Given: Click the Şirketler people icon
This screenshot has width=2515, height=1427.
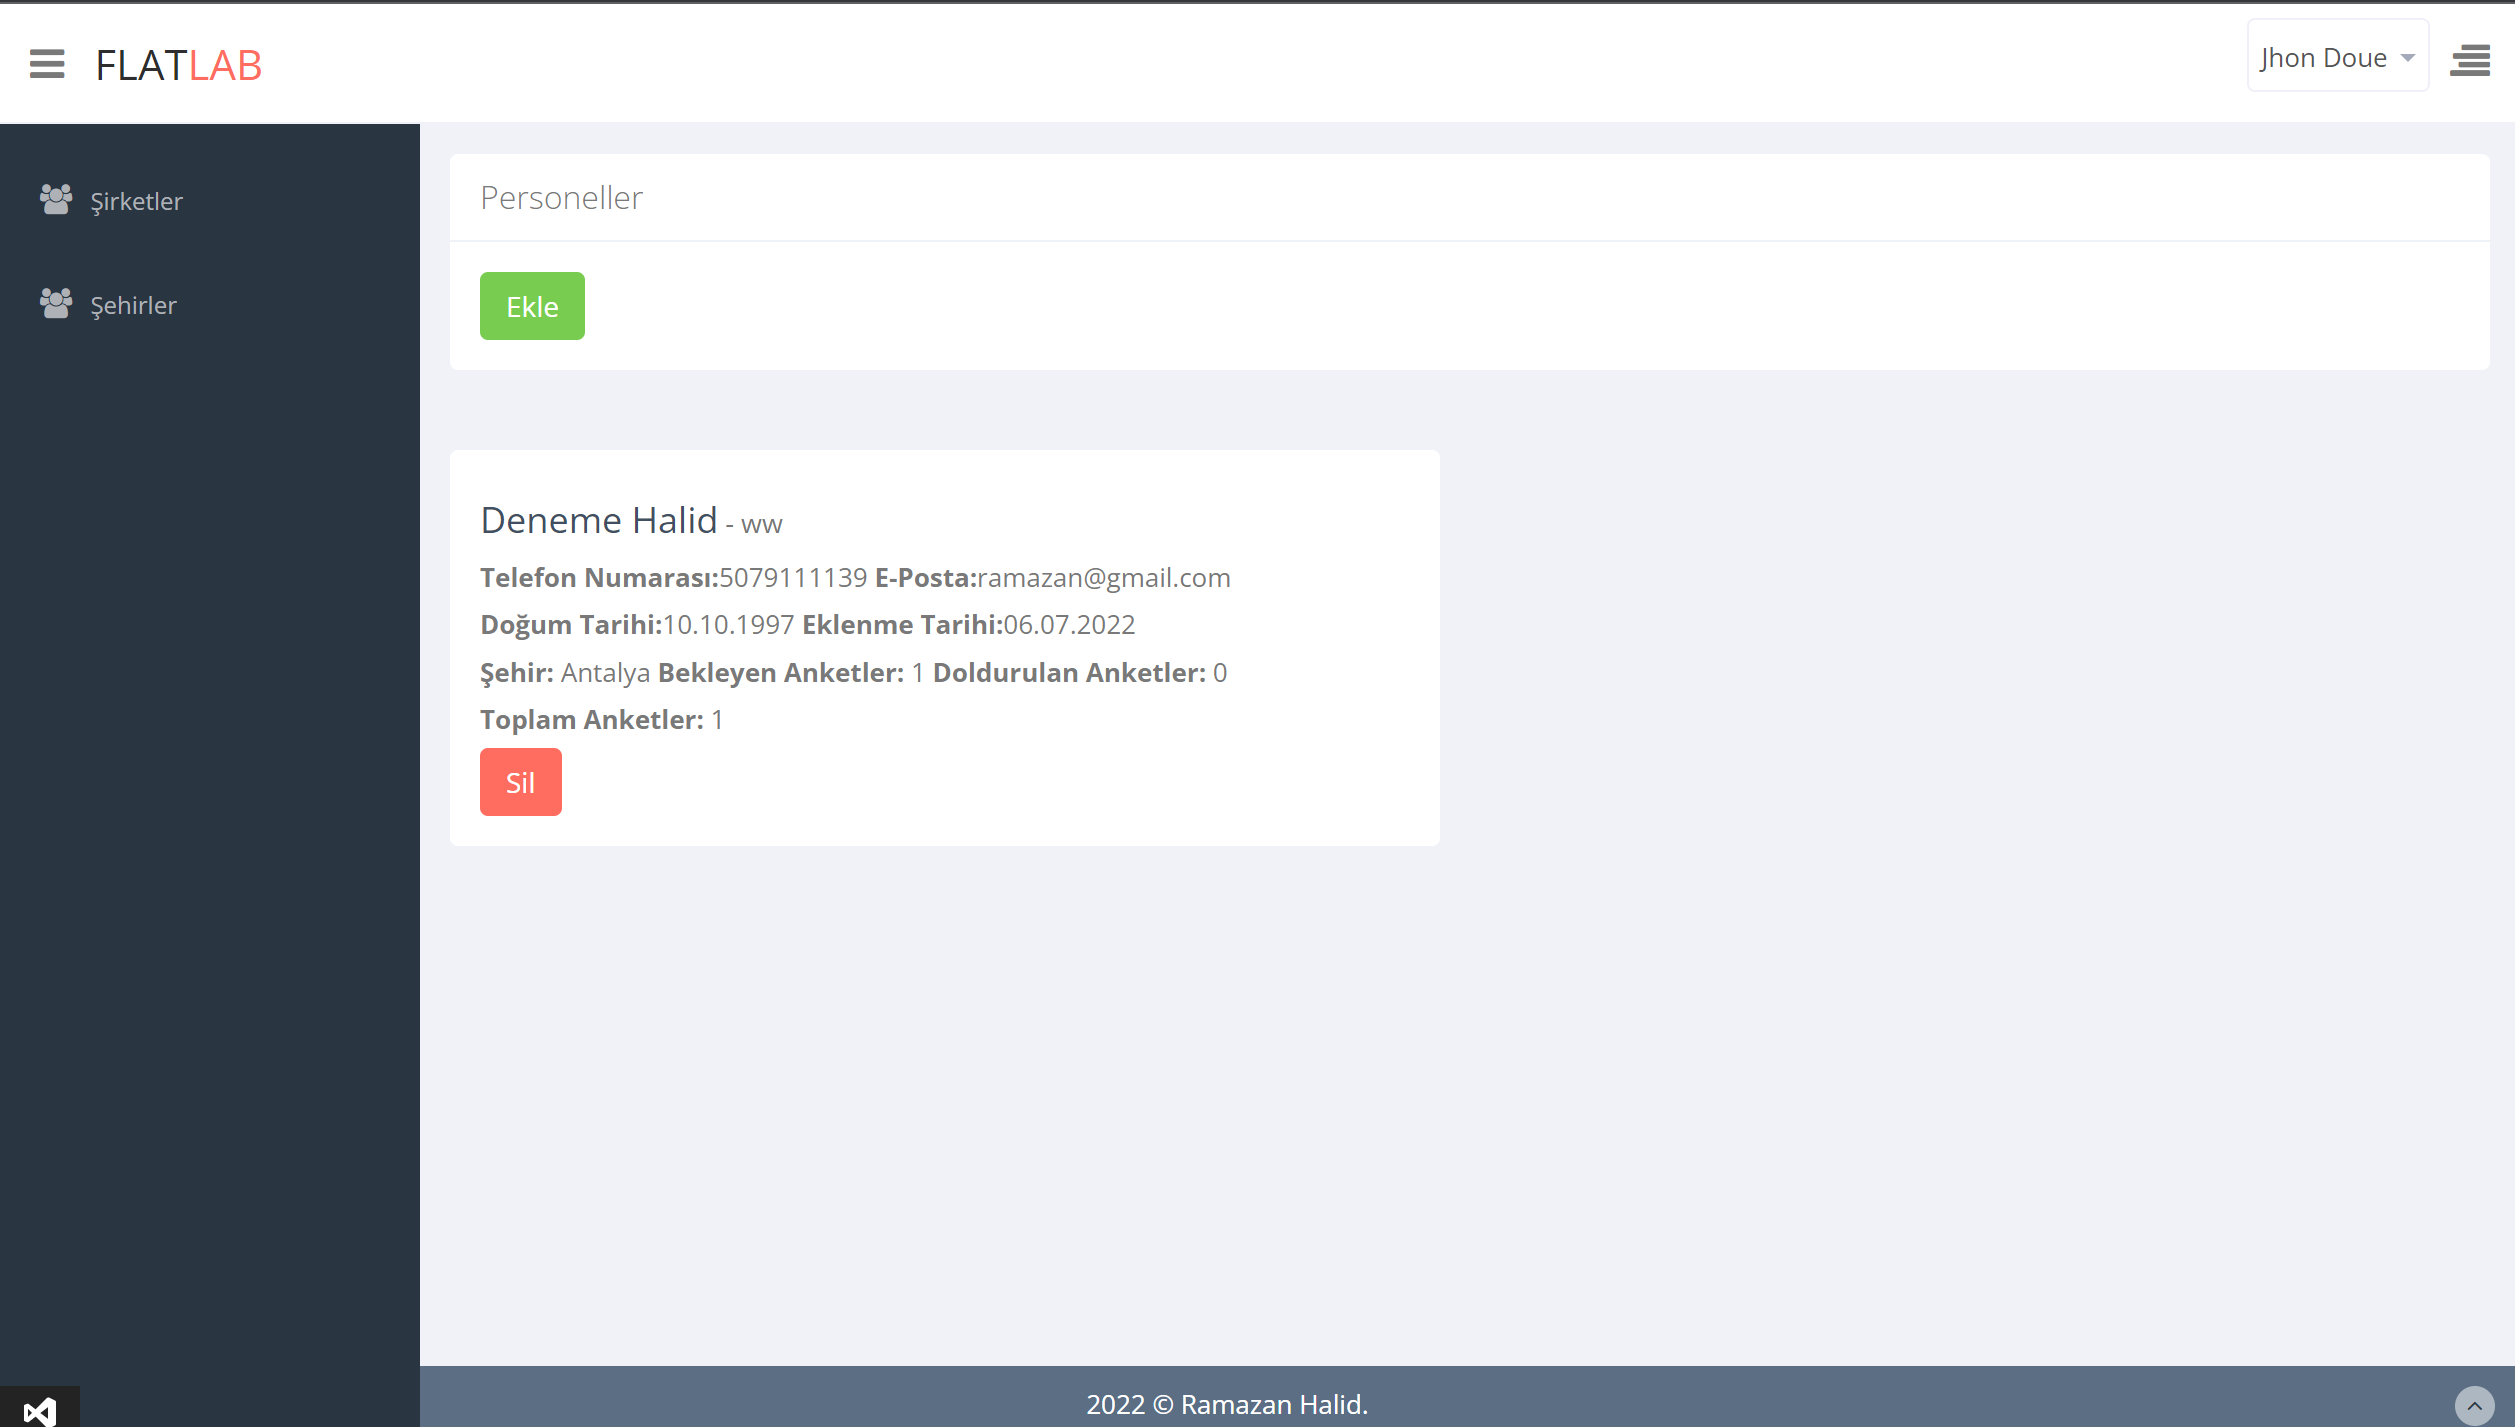Looking at the screenshot, I should click(55, 198).
